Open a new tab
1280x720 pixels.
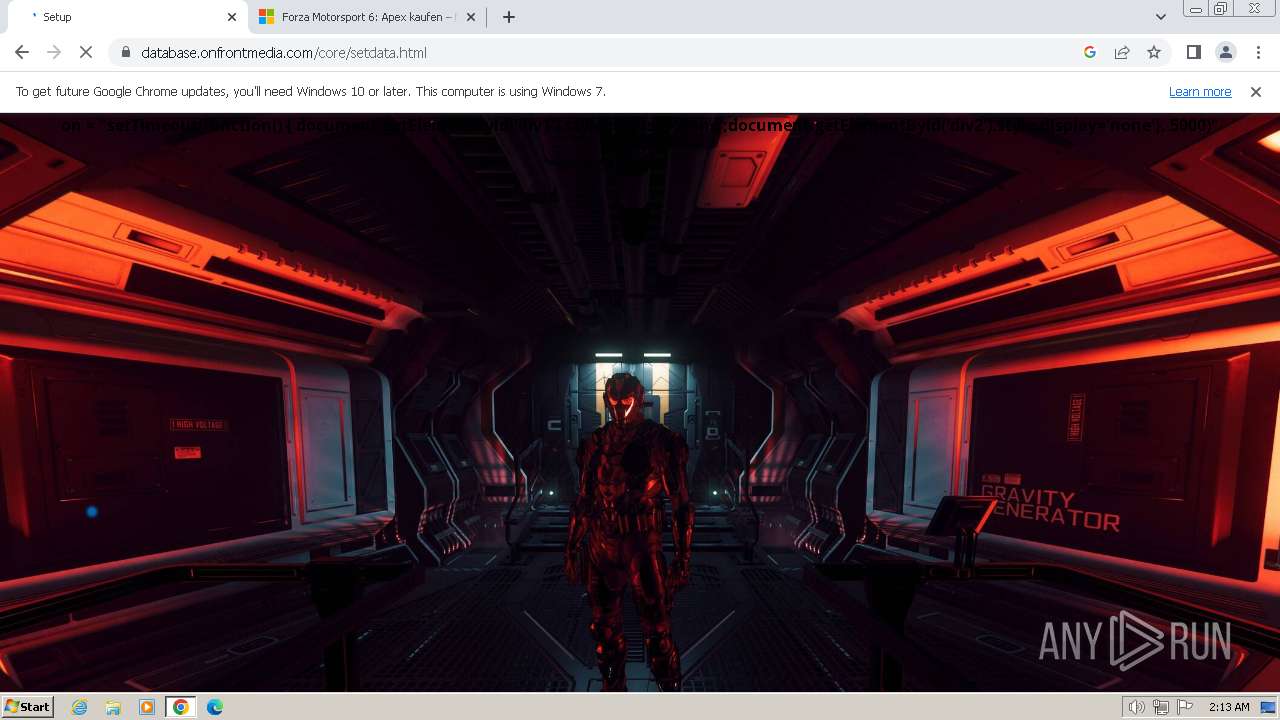pos(508,17)
